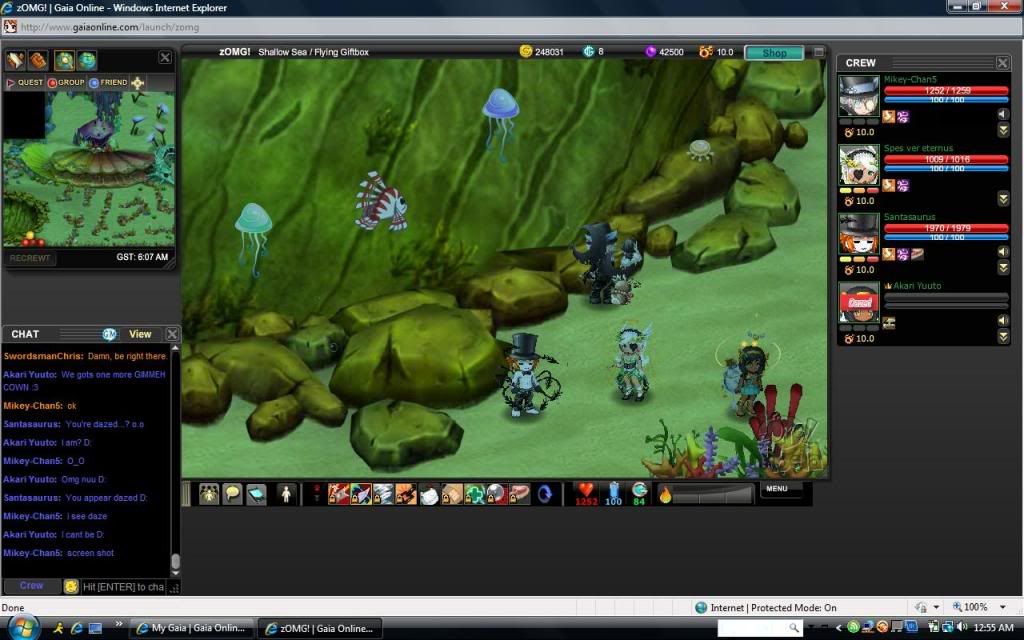Switch to My Gaia taskbar window

(191, 628)
